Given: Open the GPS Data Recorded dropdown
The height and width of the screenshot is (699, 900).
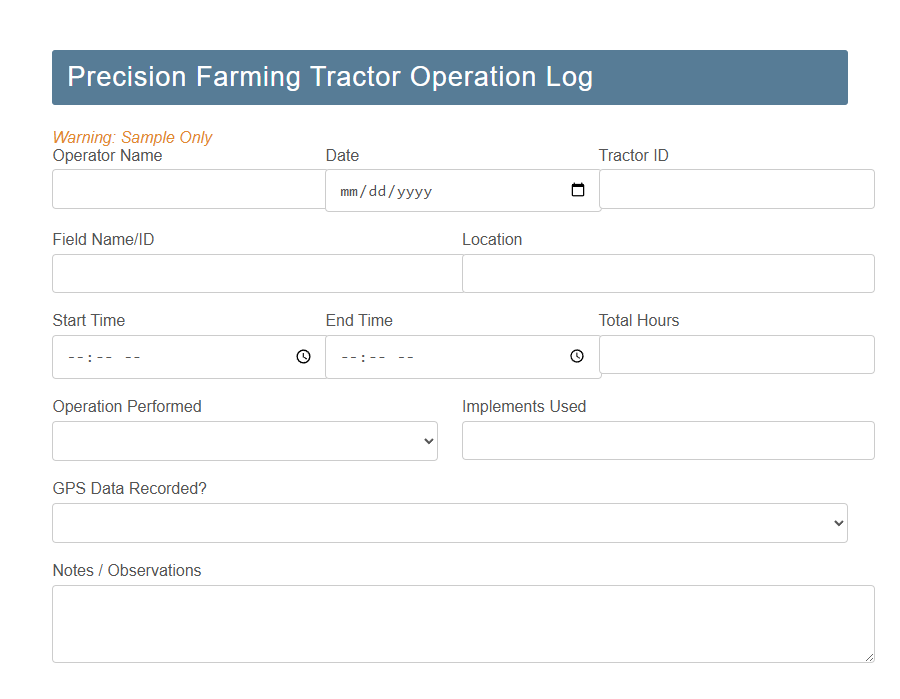Looking at the screenshot, I should [449, 522].
